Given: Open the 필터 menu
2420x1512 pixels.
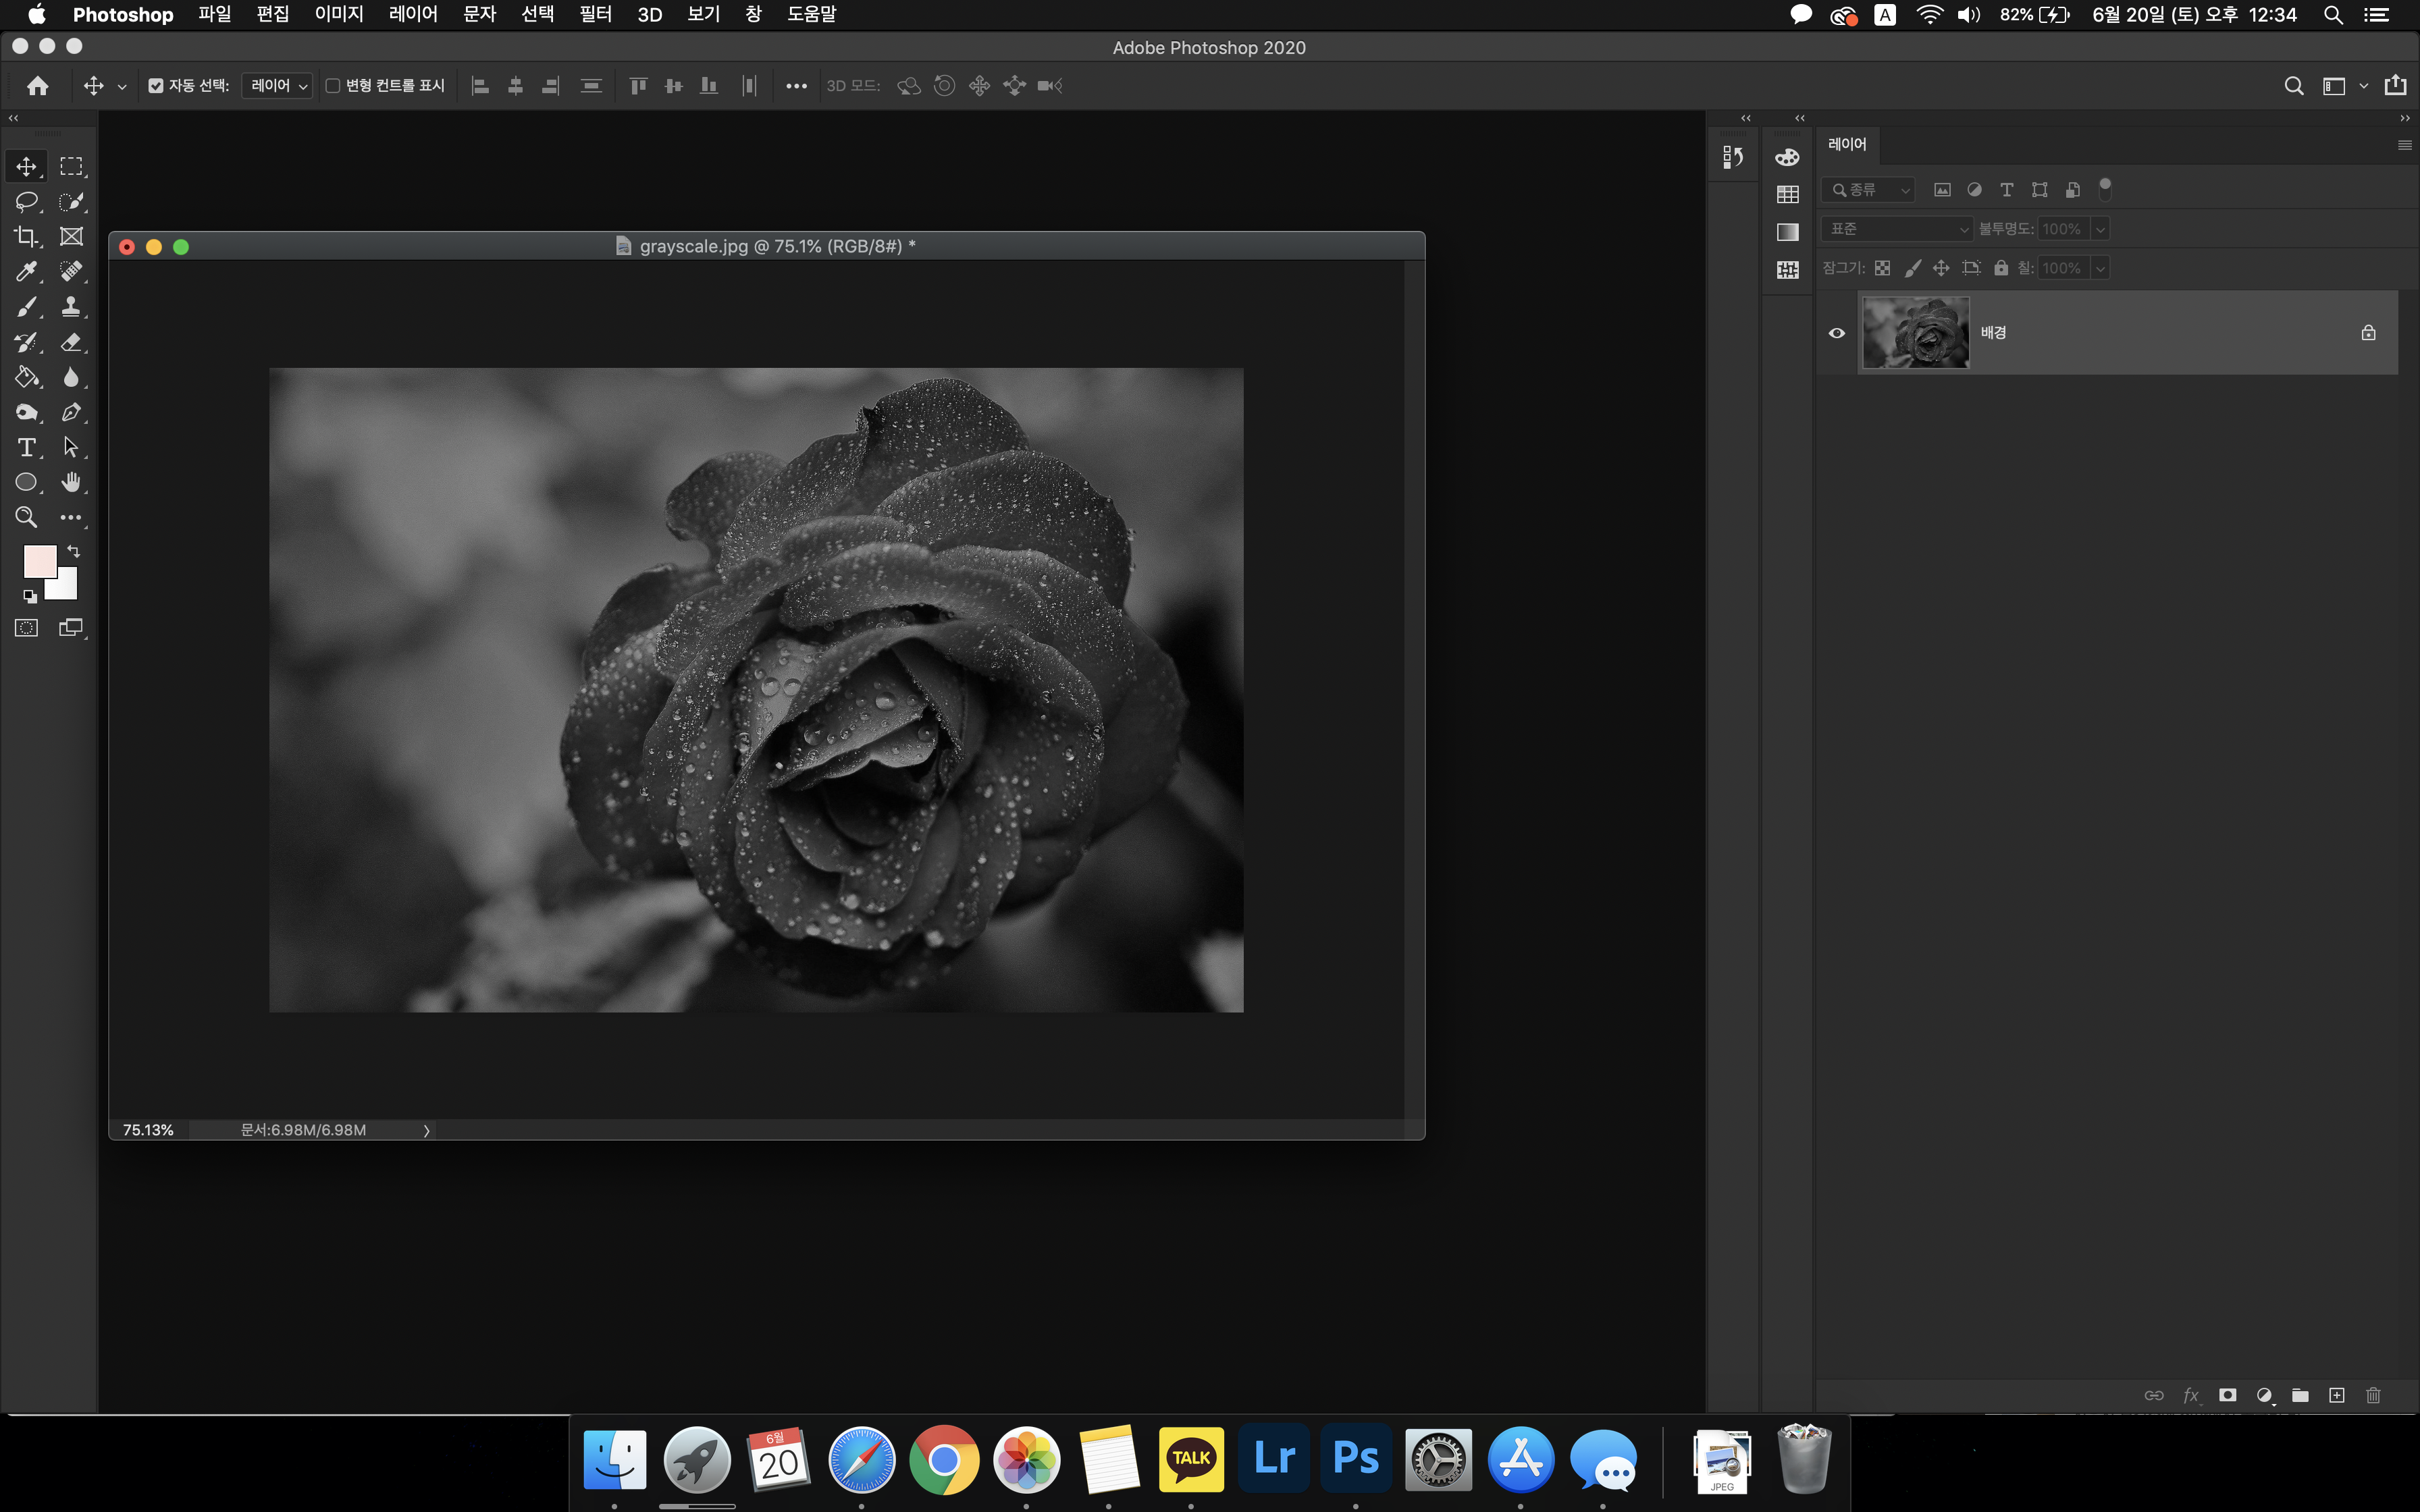Looking at the screenshot, I should pos(595,14).
